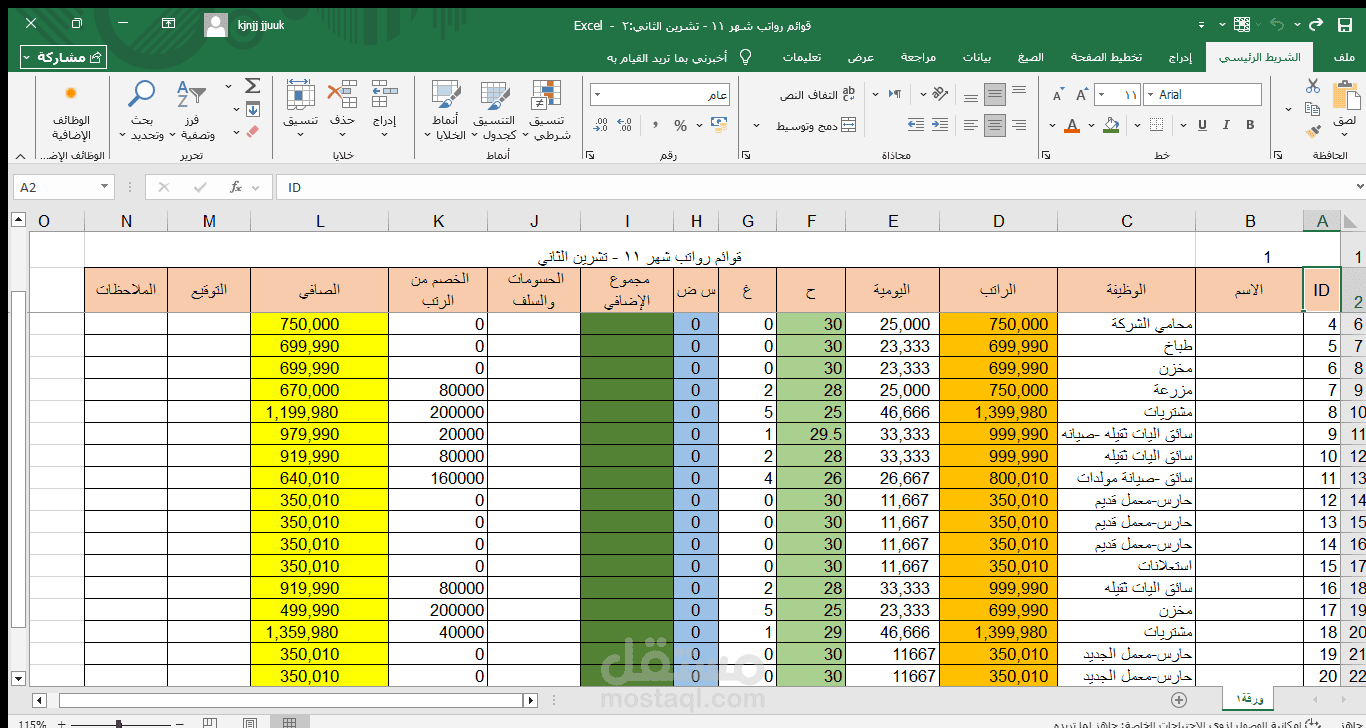Select the Format Painter brush icon
Screen dimensions: 1366x728
1313,131
